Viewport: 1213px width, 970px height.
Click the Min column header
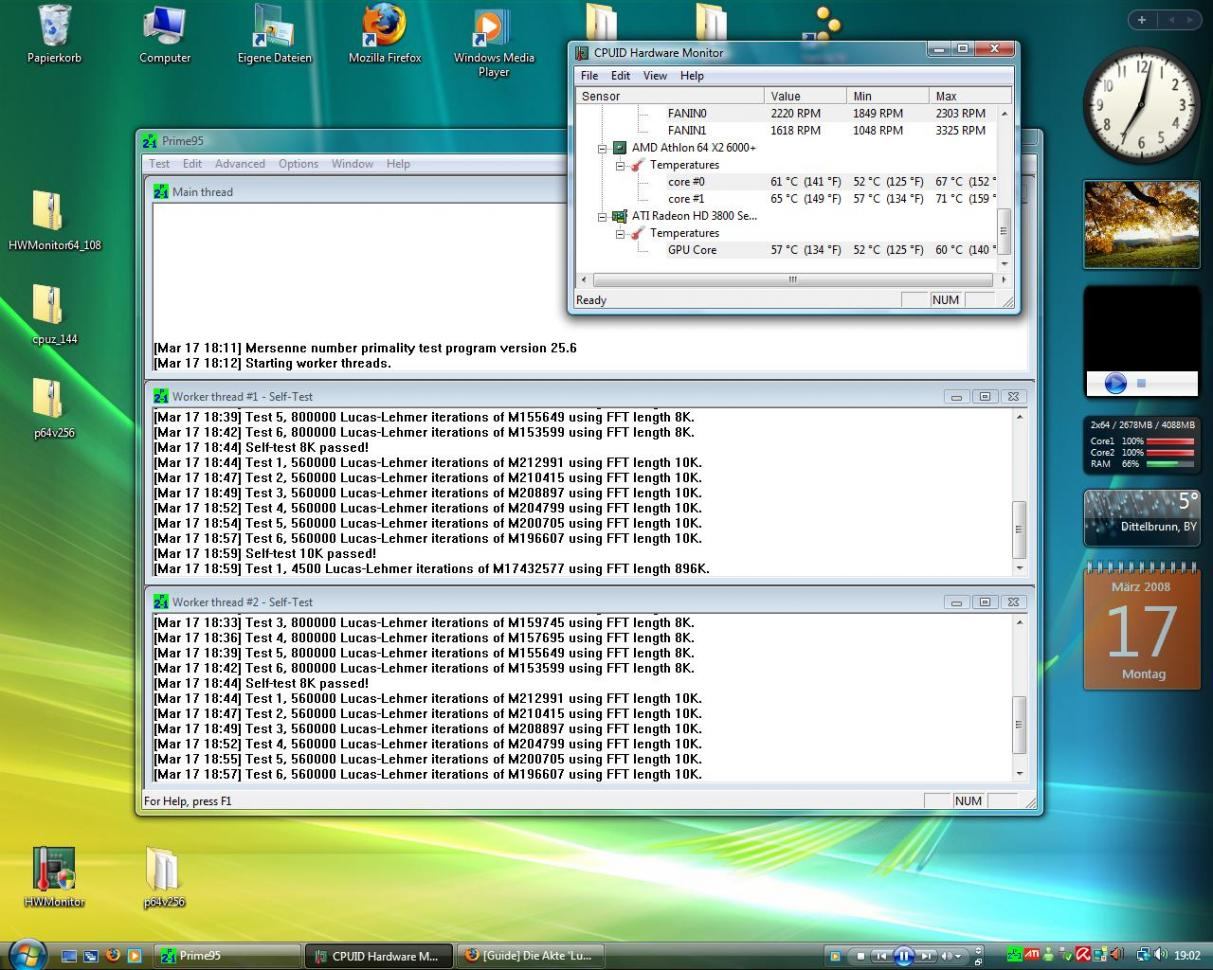[x=887, y=96]
